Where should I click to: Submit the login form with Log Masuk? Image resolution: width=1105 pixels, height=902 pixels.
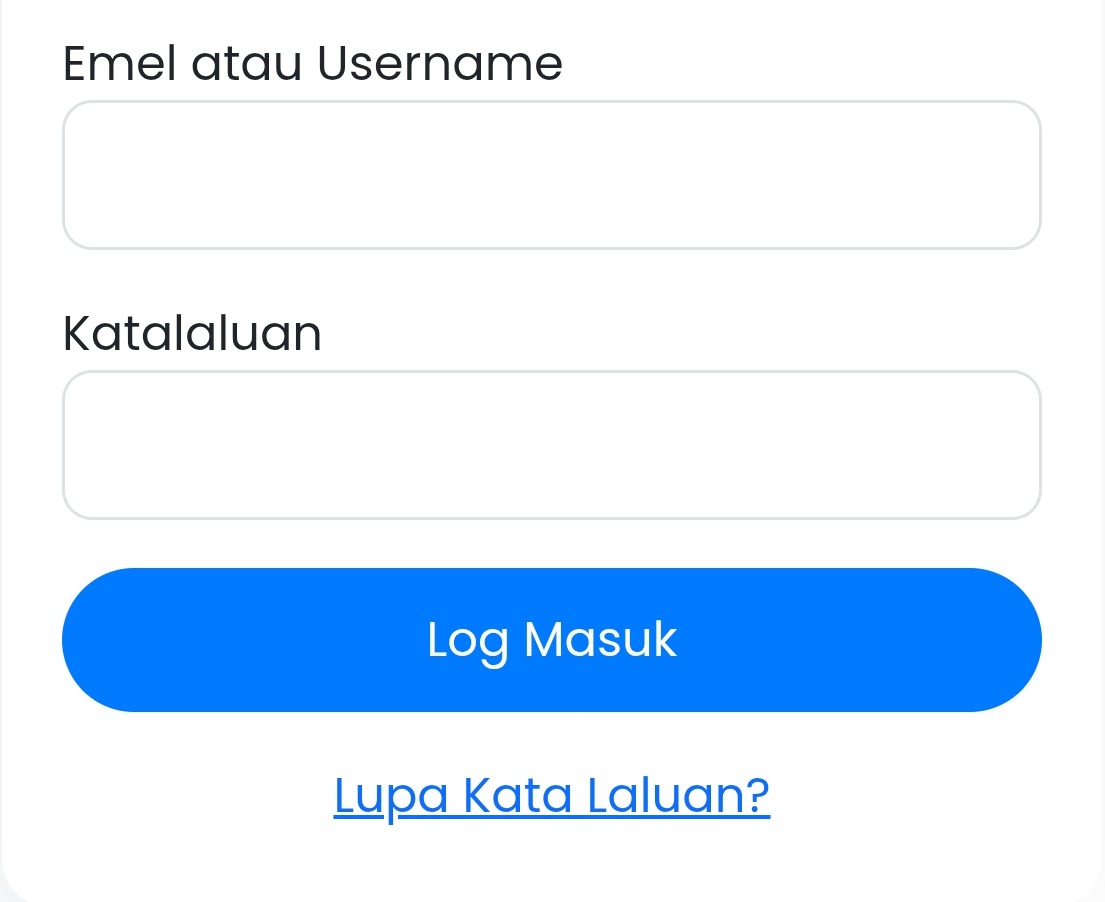551,640
